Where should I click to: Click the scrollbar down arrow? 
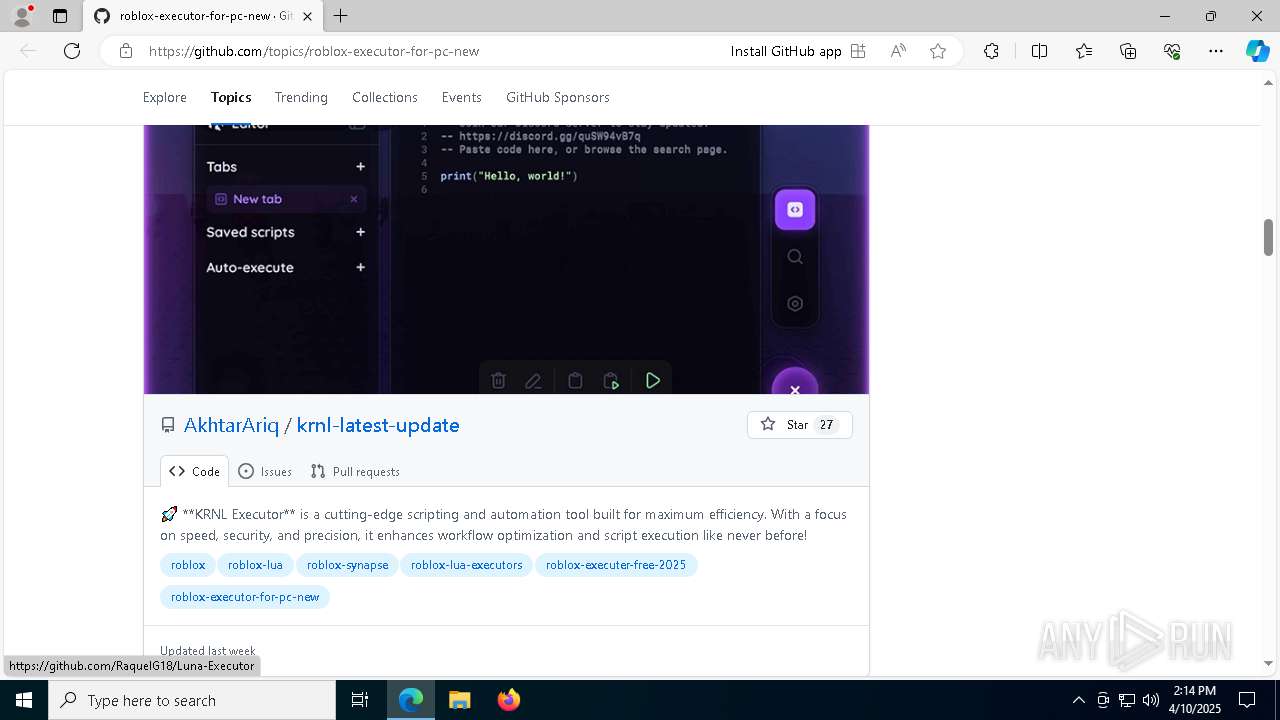[x=1268, y=663]
